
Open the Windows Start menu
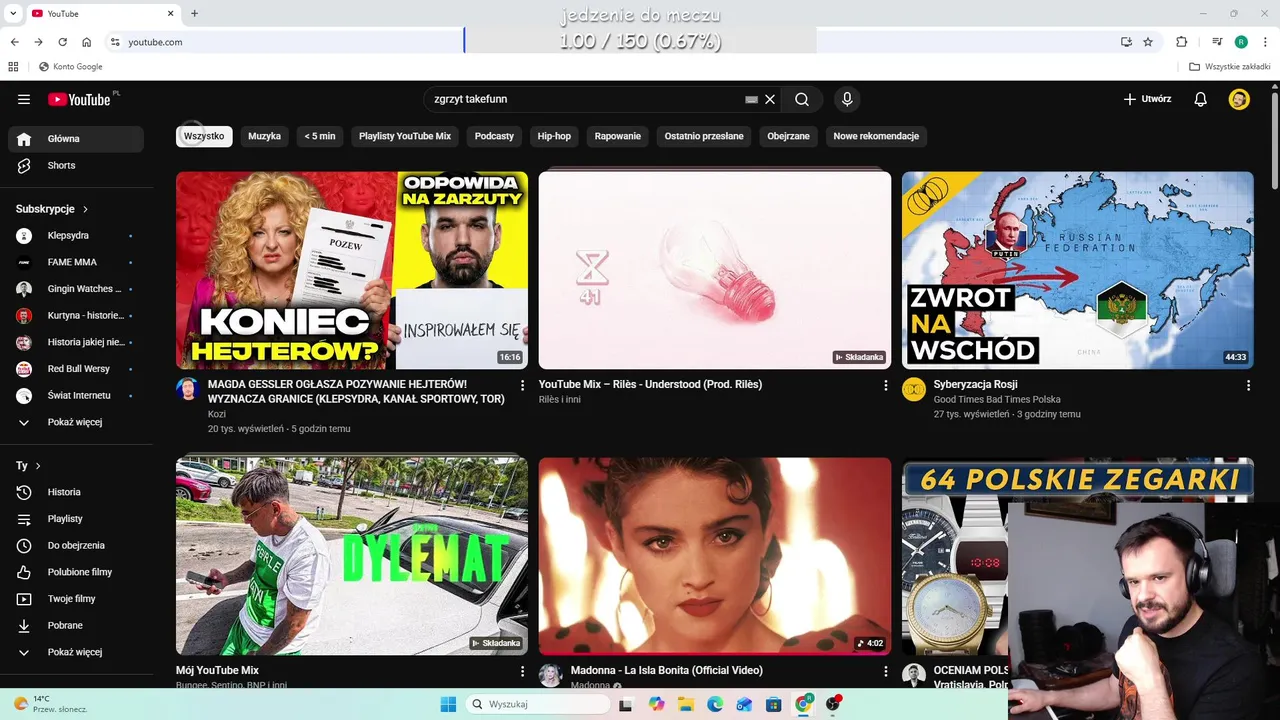pyautogui.click(x=448, y=704)
